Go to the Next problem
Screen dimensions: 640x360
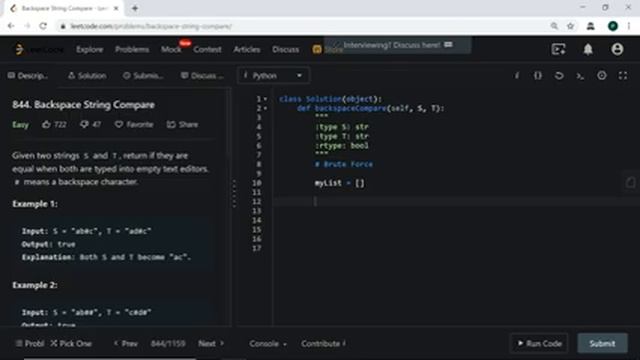(211, 344)
